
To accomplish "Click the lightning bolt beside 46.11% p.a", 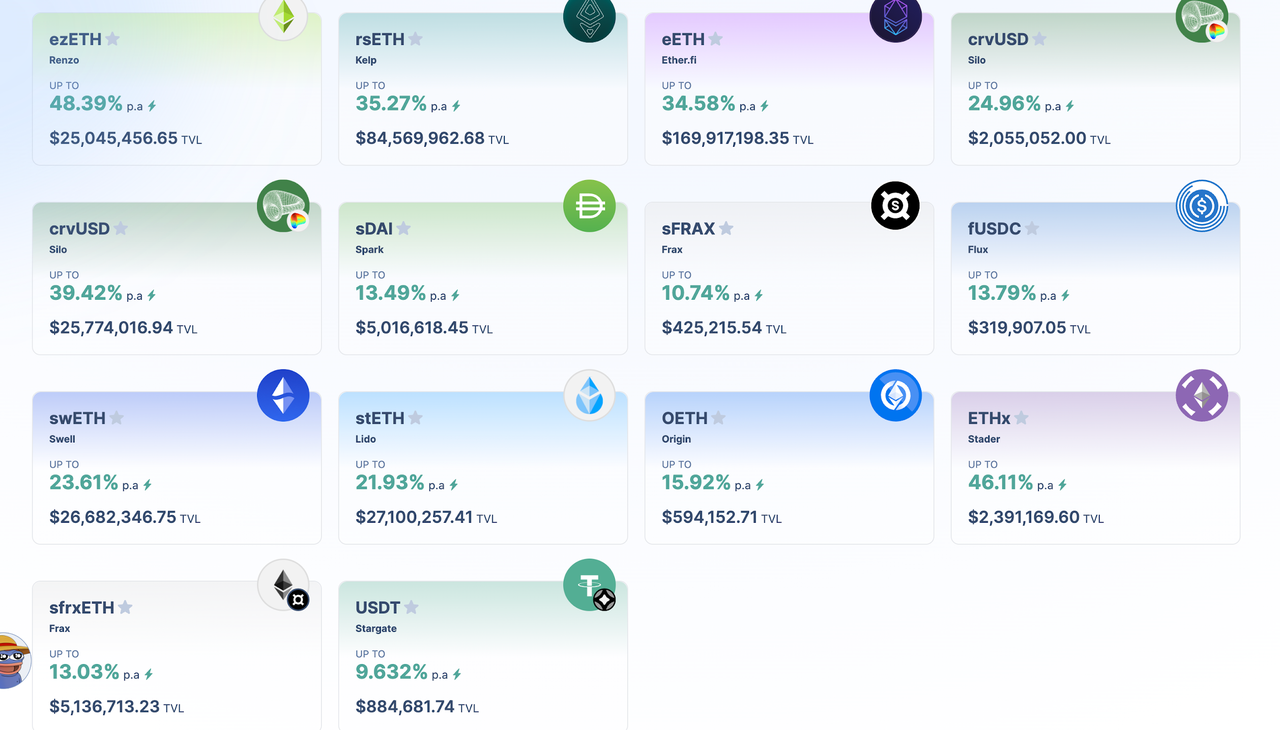I will pos(1062,485).
